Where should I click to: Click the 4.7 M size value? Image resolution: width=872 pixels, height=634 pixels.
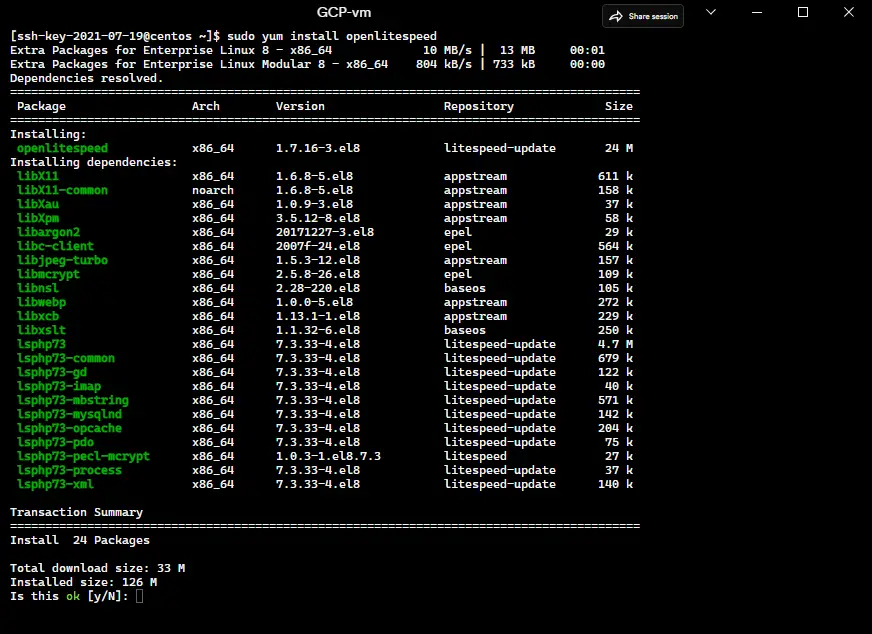pos(616,344)
